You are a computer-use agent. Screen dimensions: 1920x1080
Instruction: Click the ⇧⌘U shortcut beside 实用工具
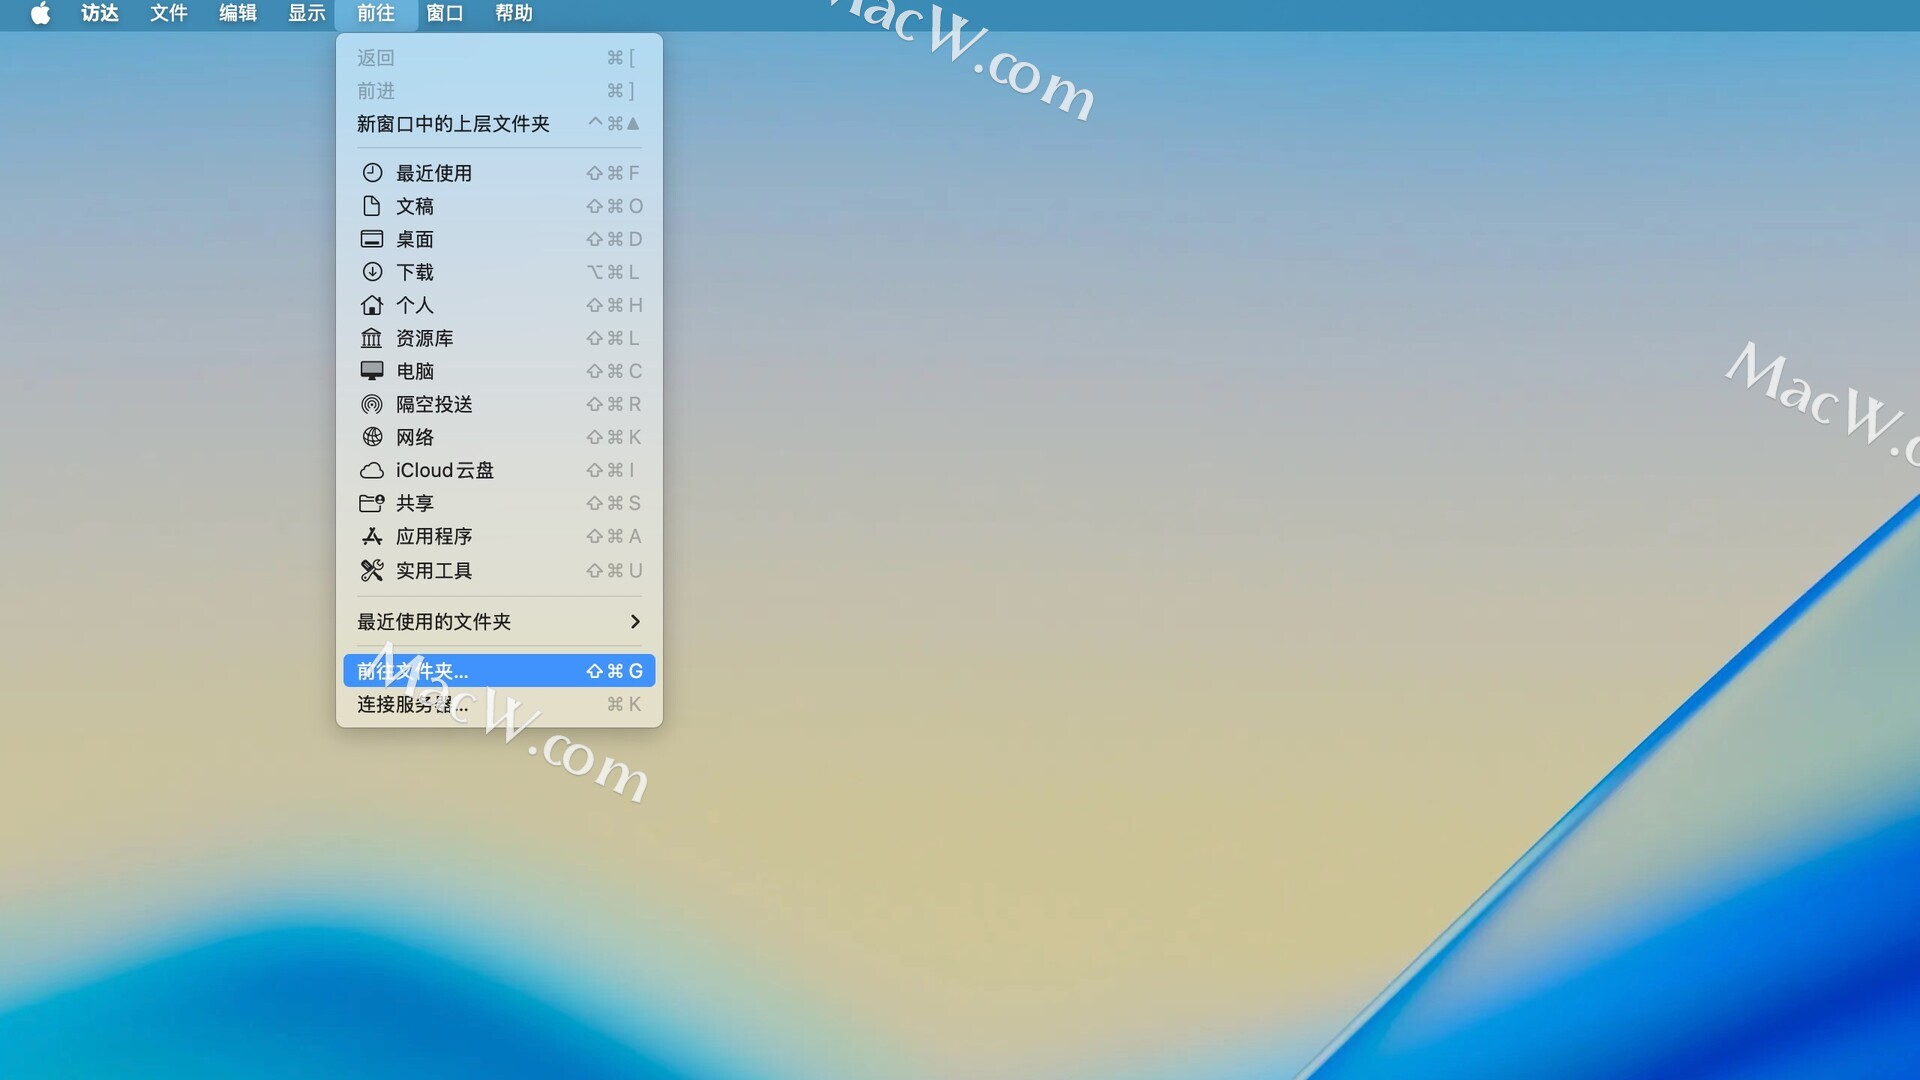click(614, 570)
